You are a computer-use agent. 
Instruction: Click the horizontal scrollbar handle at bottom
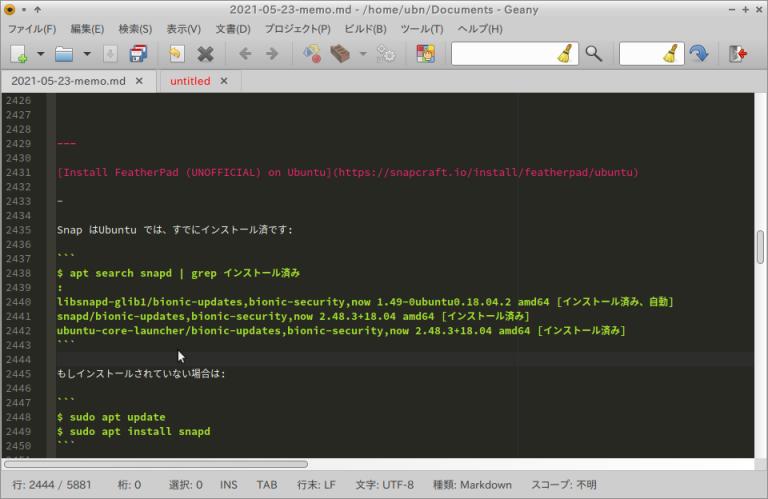point(156,464)
